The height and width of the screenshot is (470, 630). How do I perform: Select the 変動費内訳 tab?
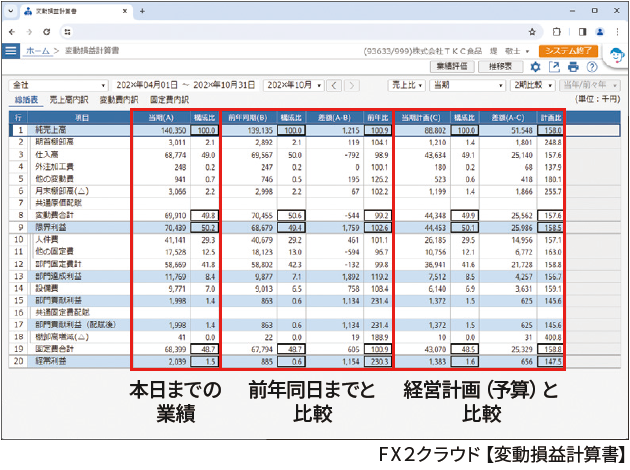[119, 101]
